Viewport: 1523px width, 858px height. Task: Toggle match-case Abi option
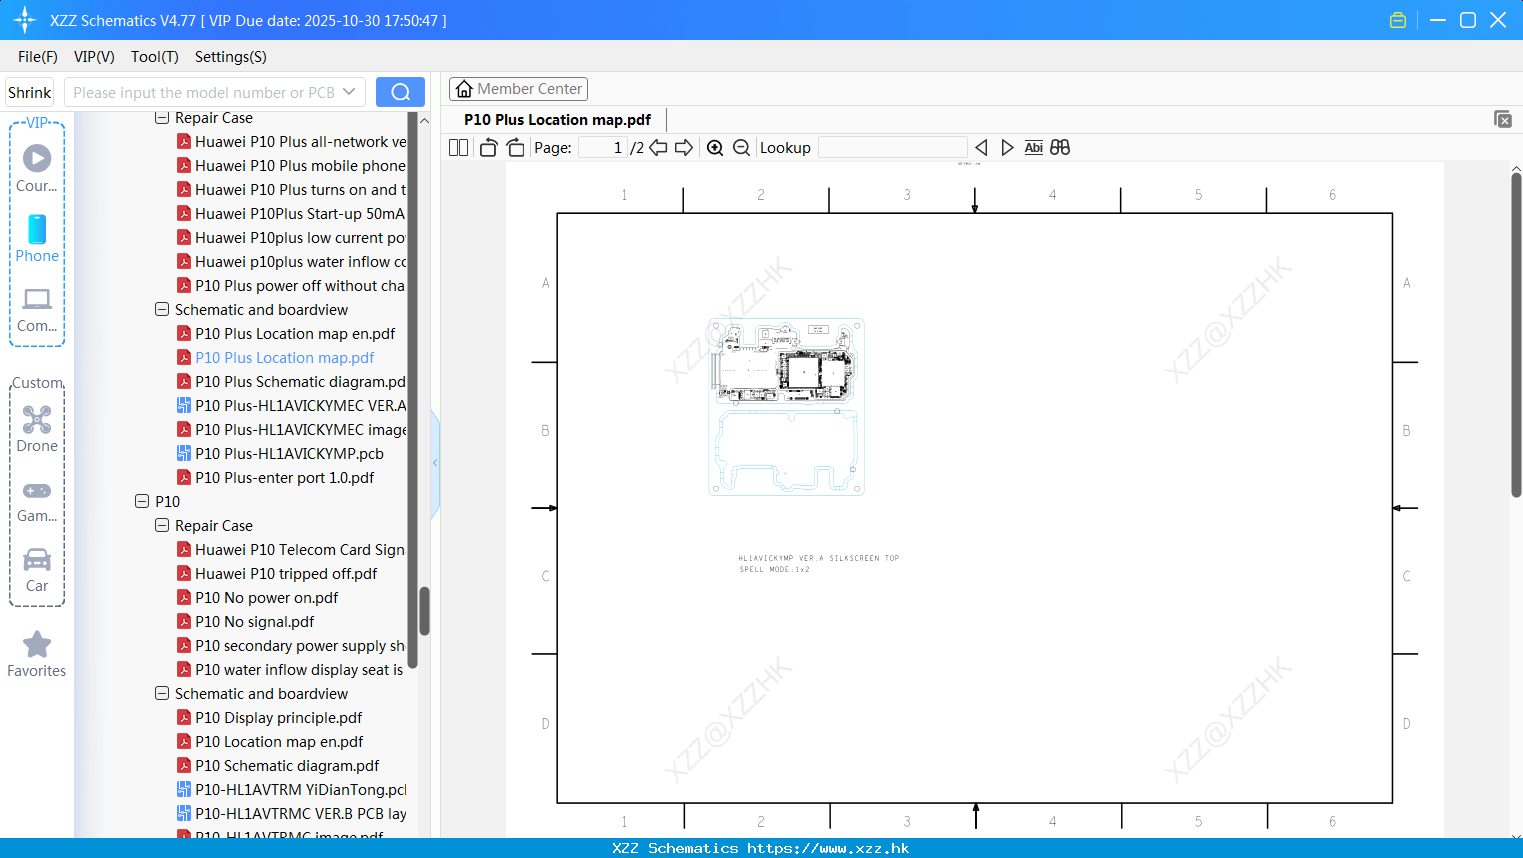(x=1033, y=147)
